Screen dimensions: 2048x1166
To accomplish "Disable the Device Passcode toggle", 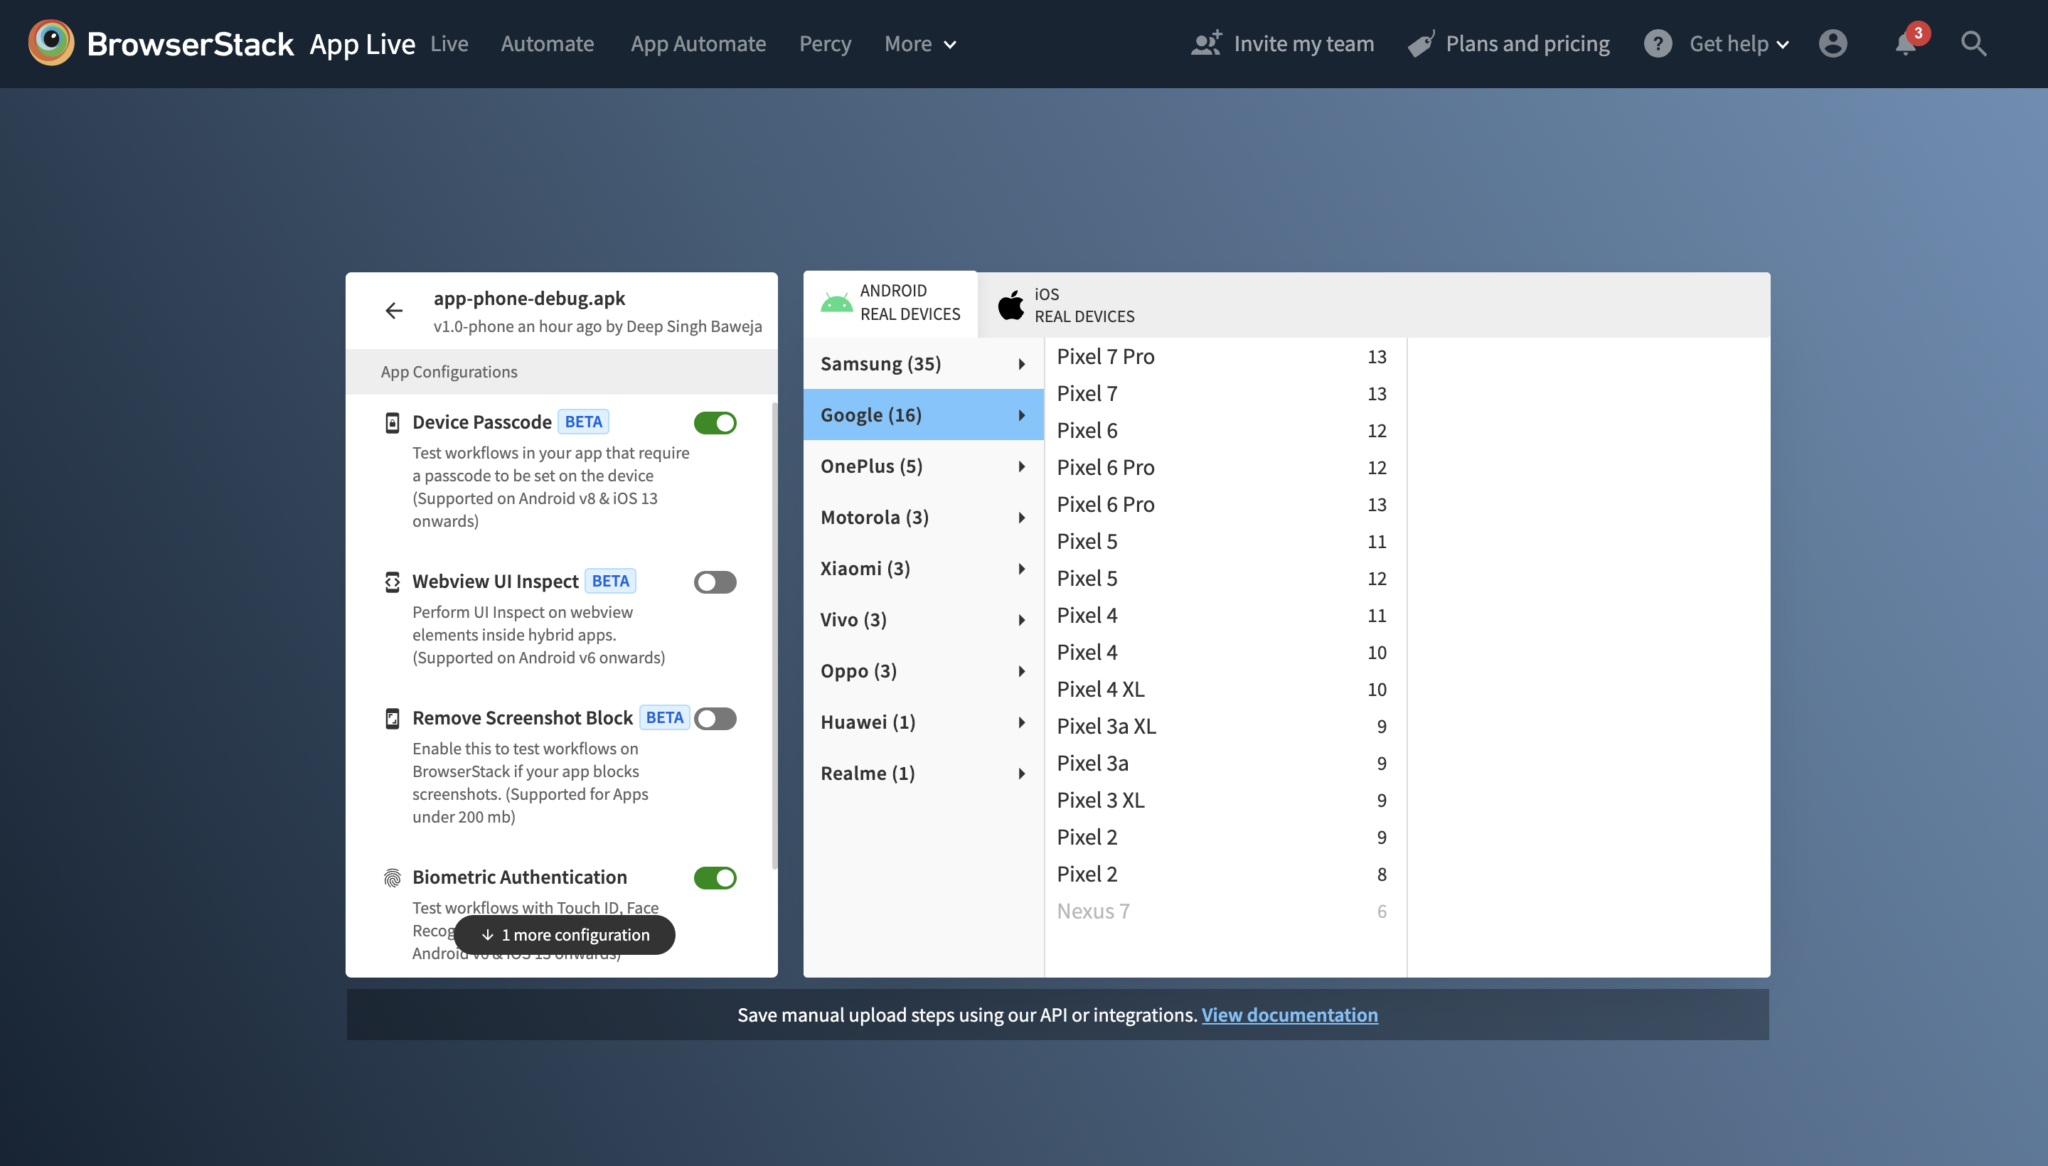I will (x=714, y=422).
